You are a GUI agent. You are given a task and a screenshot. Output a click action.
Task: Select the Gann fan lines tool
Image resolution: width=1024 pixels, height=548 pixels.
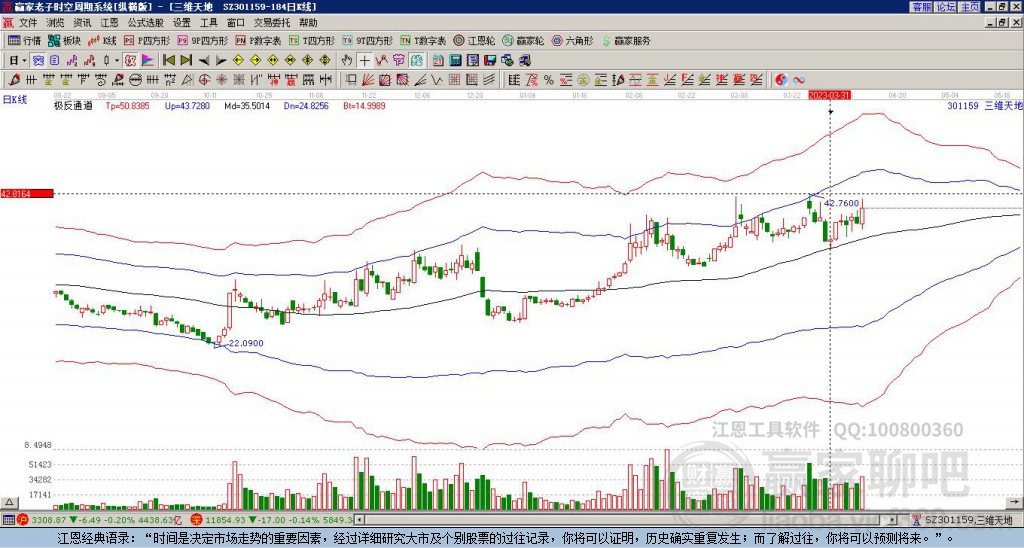click(369, 80)
